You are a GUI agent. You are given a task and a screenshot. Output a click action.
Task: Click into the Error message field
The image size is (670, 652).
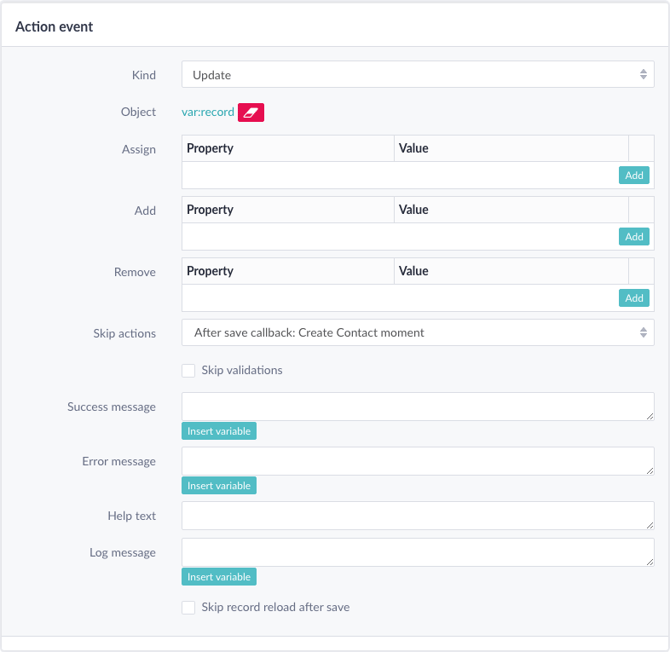click(417, 461)
